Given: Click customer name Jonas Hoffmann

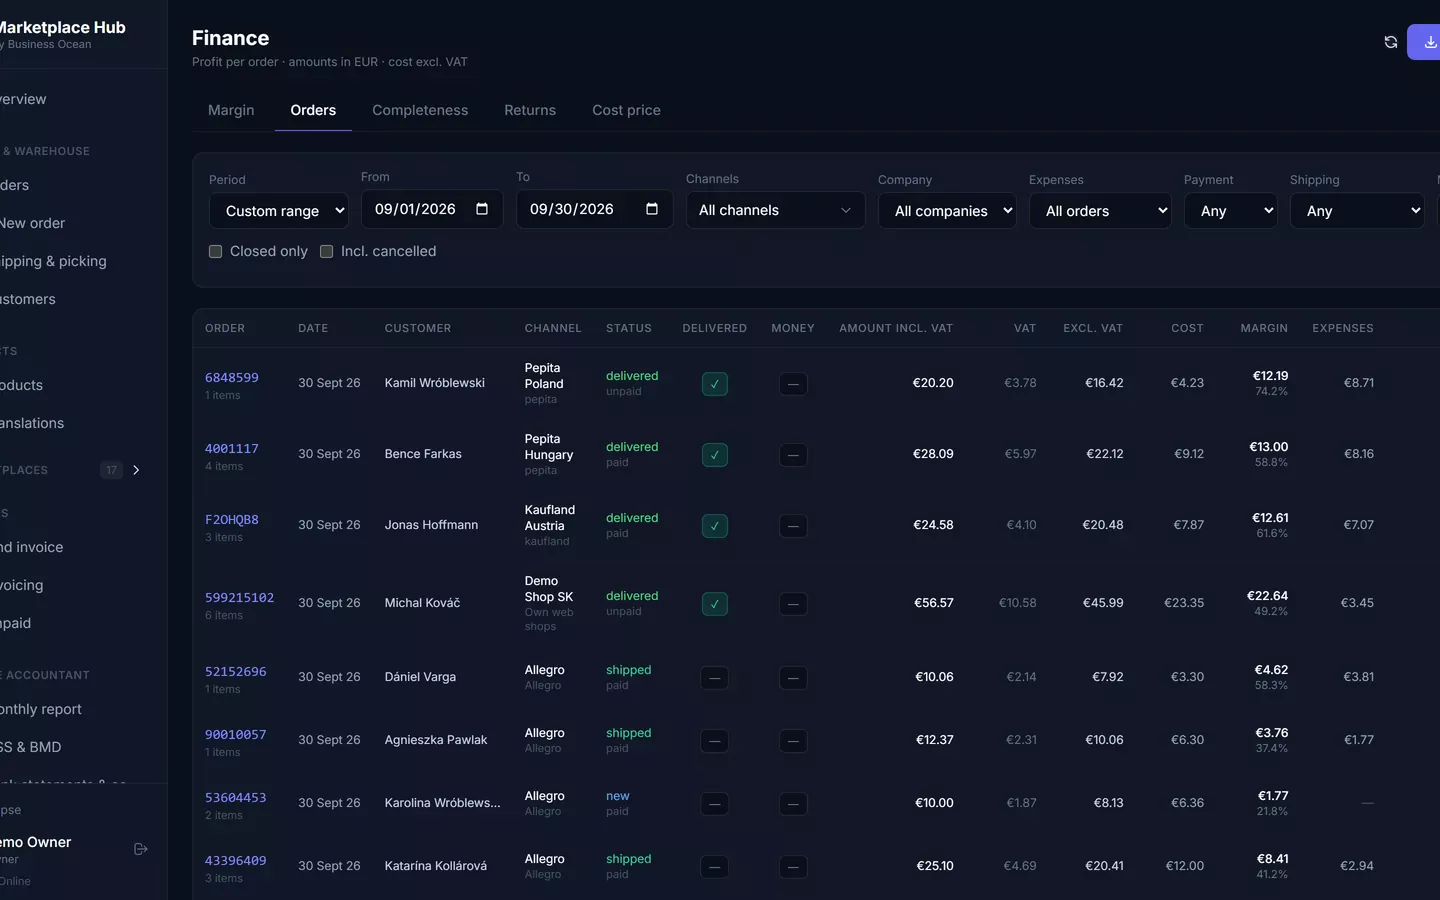Looking at the screenshot, I should 431,525.
